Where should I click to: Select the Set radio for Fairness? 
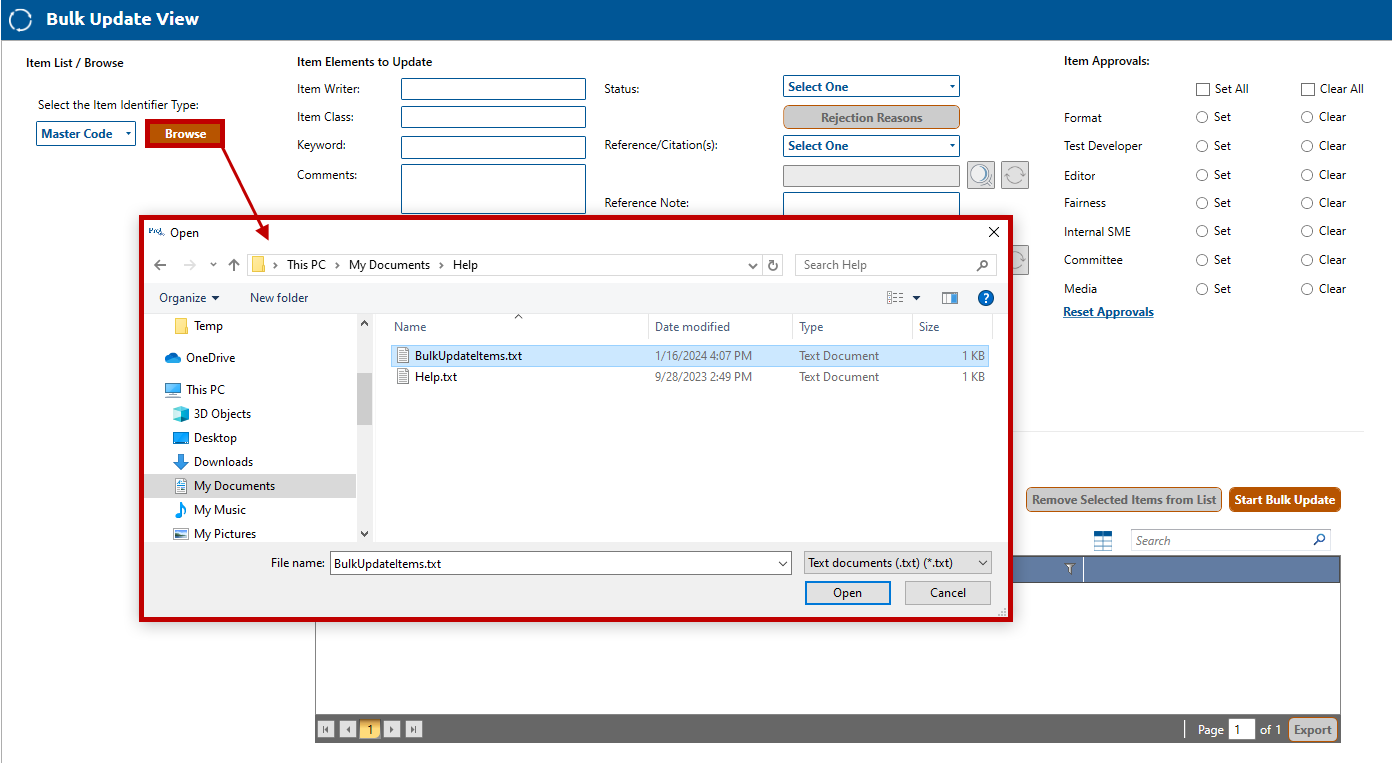(x=1202, y=203)
